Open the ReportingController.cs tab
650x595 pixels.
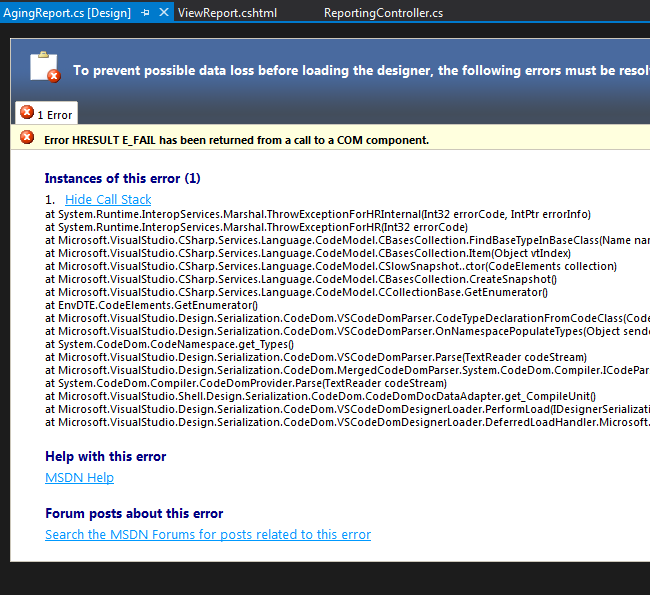click(383, 13)
